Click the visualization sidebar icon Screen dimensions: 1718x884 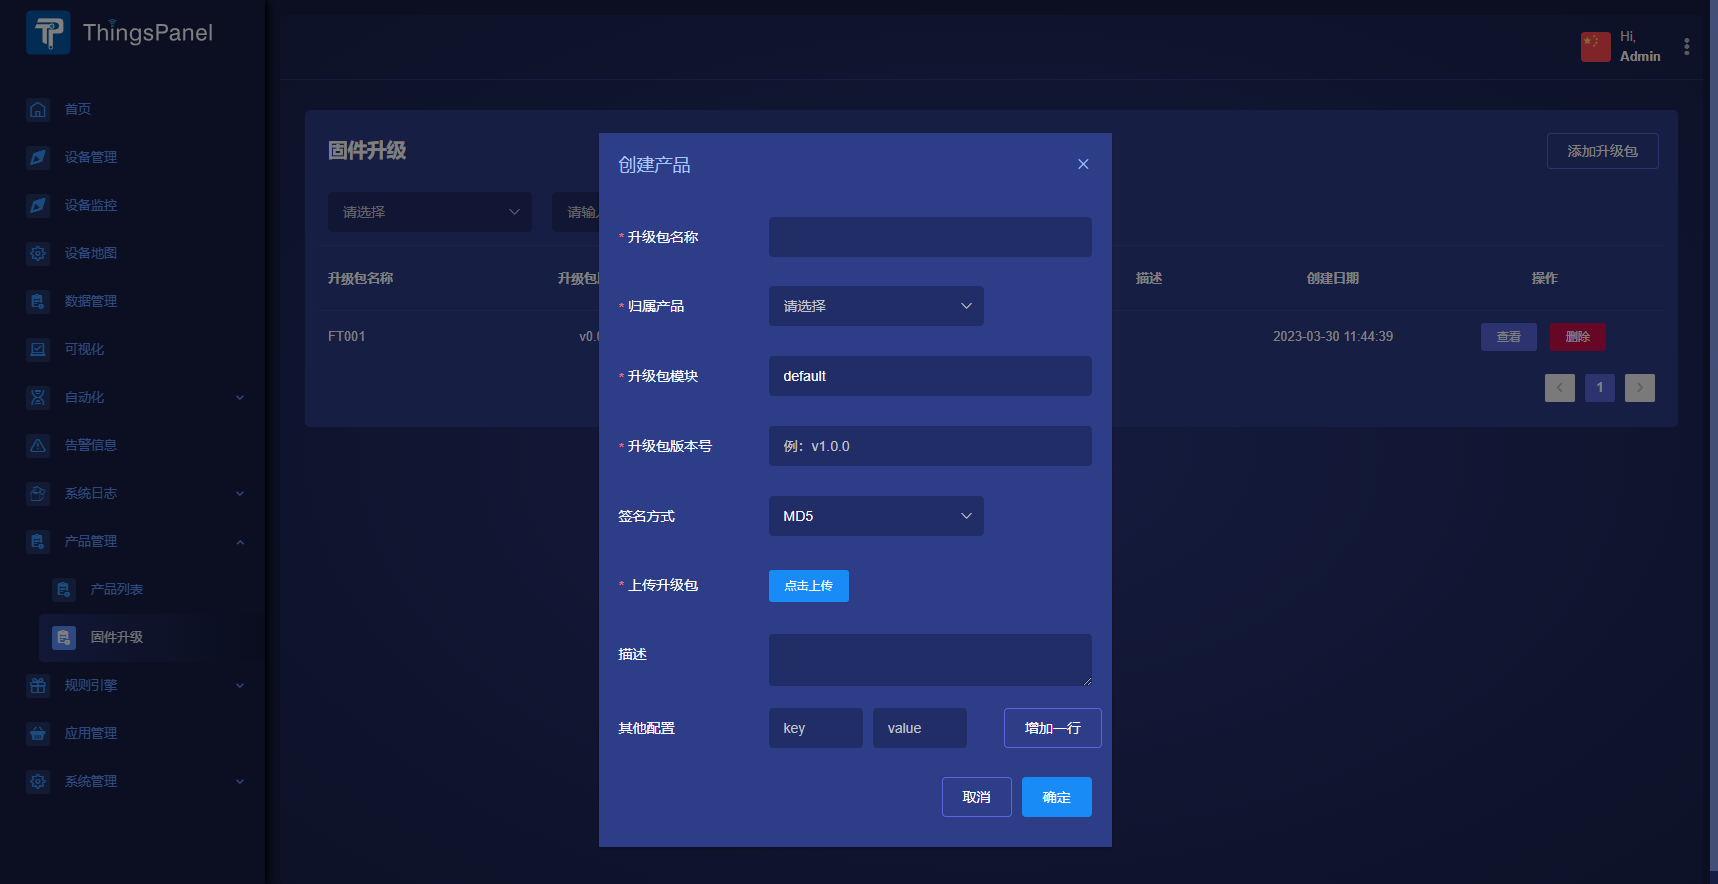(38, 349)
